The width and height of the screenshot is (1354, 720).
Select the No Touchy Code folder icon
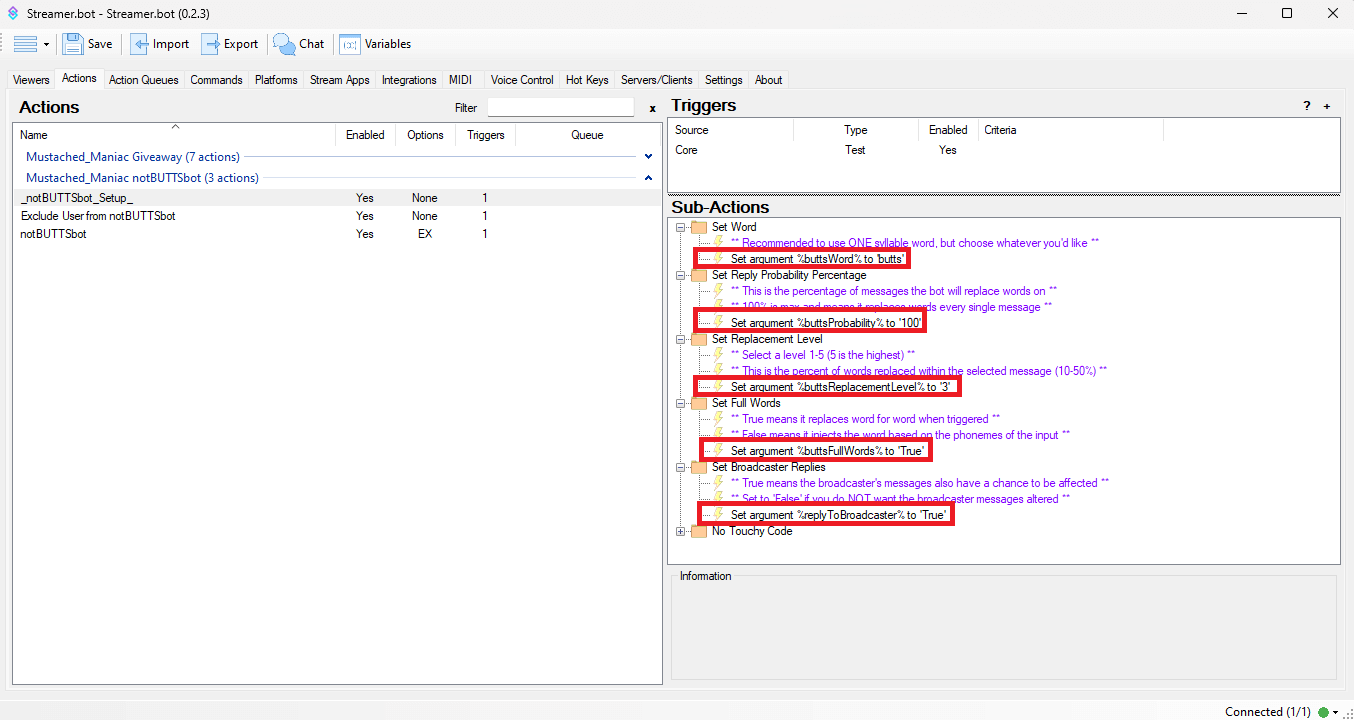699,531
